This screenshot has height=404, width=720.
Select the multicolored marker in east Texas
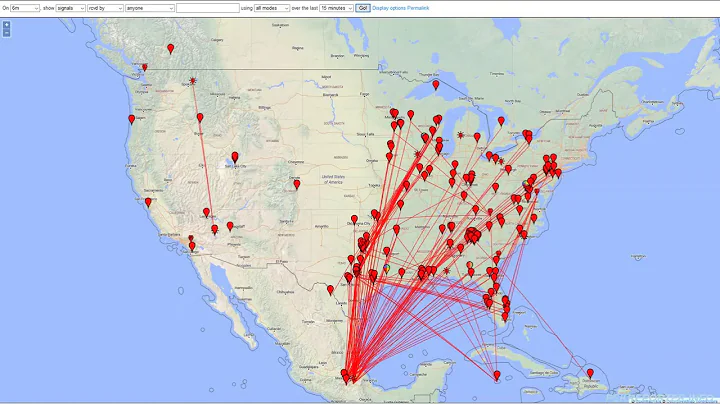[387, 269]
